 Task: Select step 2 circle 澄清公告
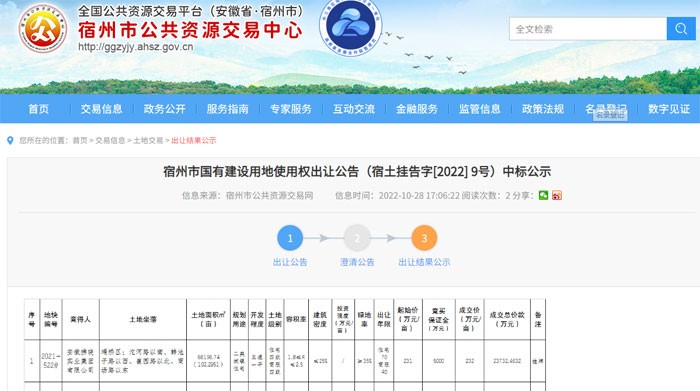(357, 238)
